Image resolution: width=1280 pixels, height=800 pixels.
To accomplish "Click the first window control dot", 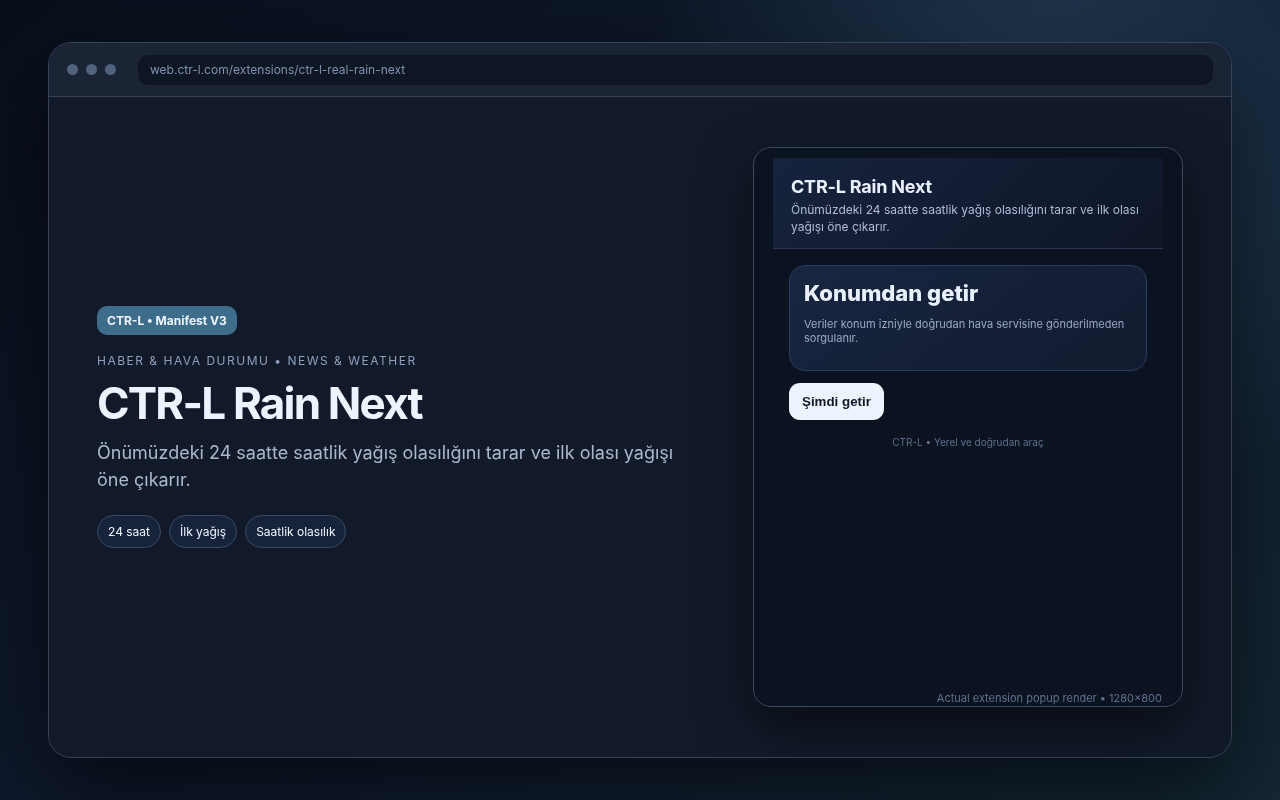I will point(72,69).
